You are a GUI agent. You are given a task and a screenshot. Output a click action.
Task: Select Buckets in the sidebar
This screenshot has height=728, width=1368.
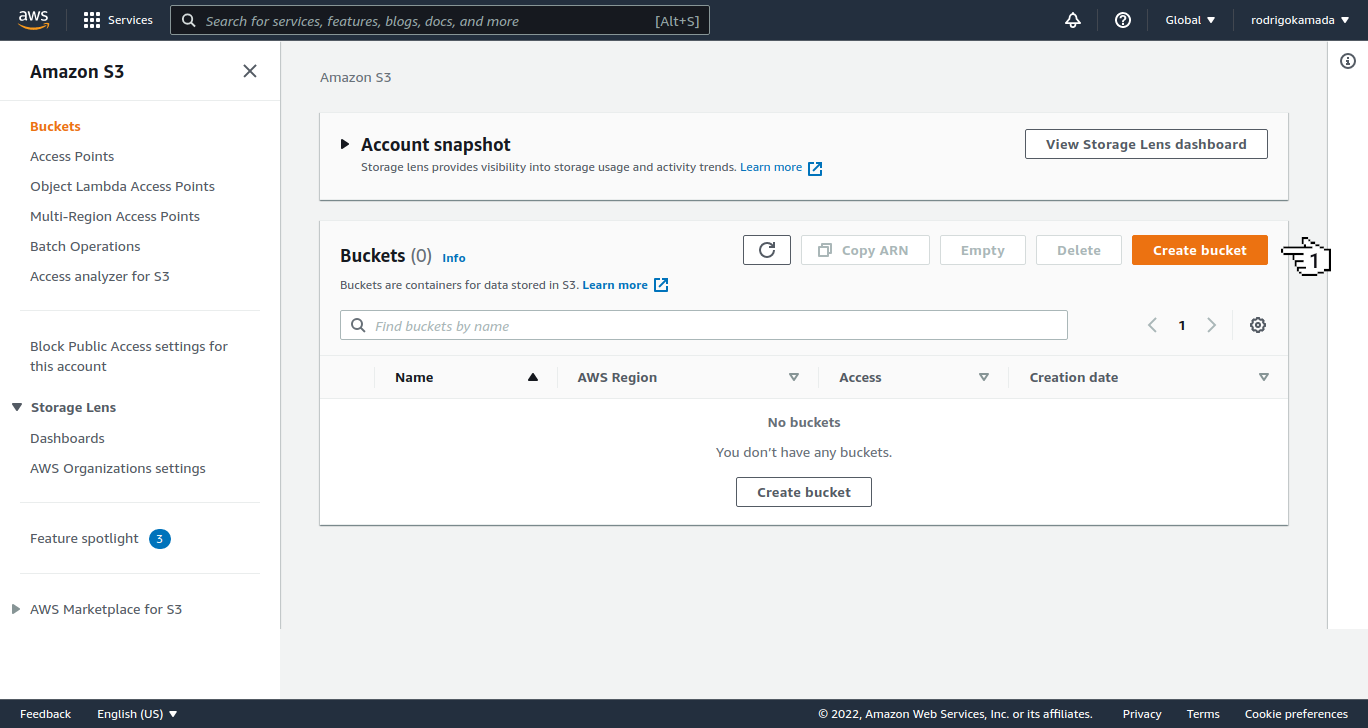tap(55, 126)
